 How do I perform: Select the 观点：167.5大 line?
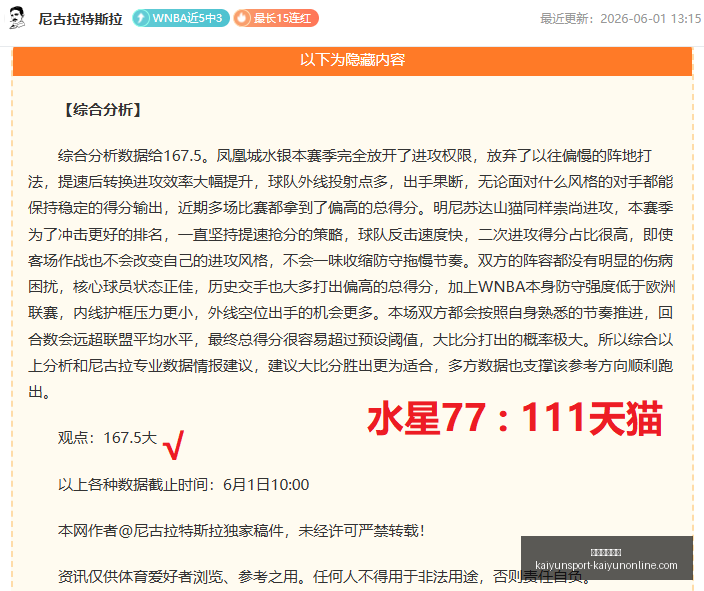coord(107,437)
